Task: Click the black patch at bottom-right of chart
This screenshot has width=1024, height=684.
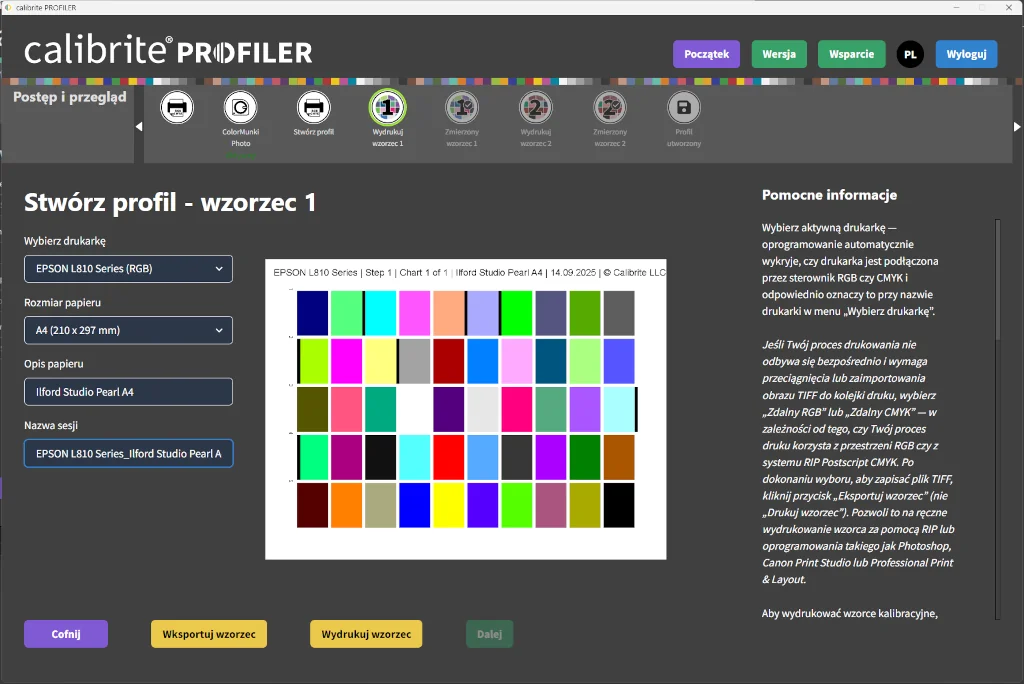Action: [618, 505]
